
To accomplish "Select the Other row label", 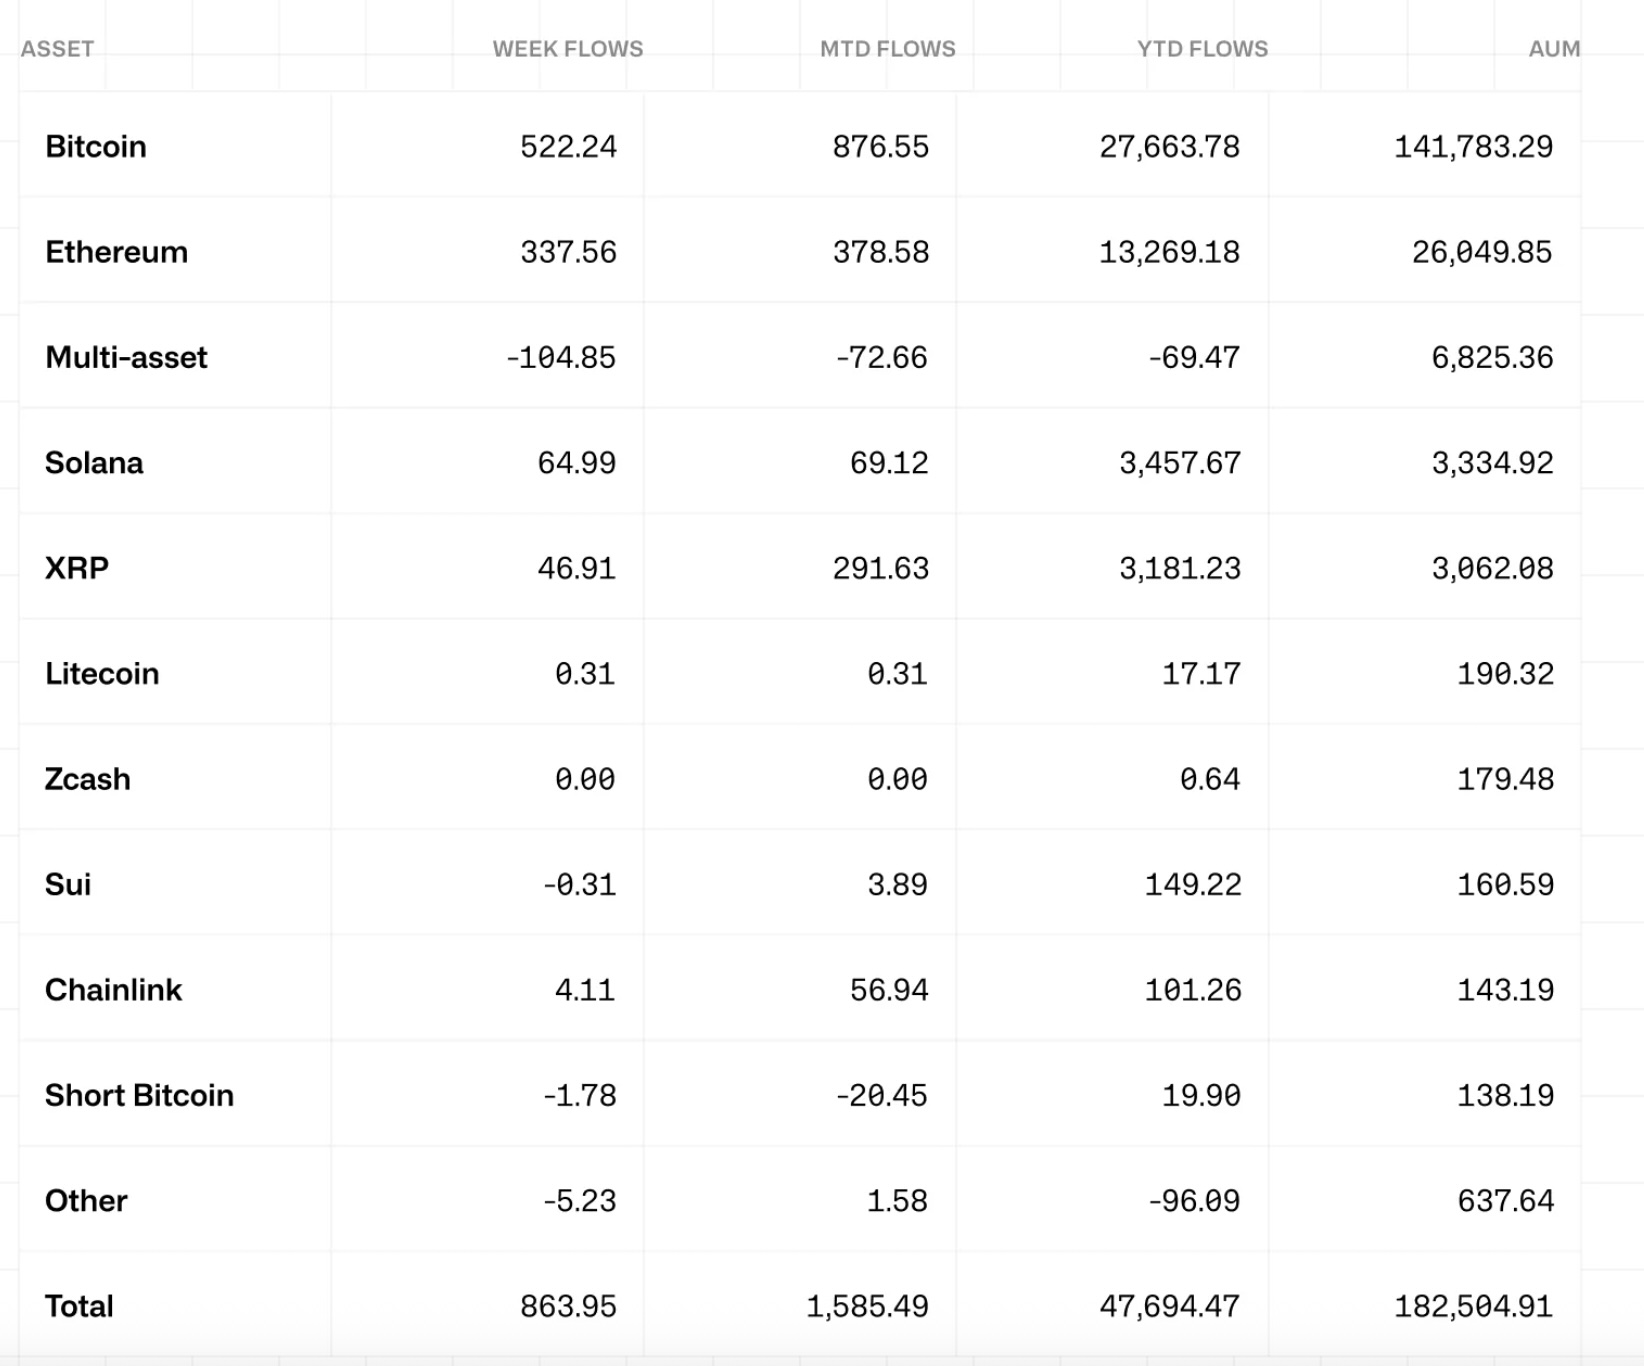I will click(x=86, y=1201).
